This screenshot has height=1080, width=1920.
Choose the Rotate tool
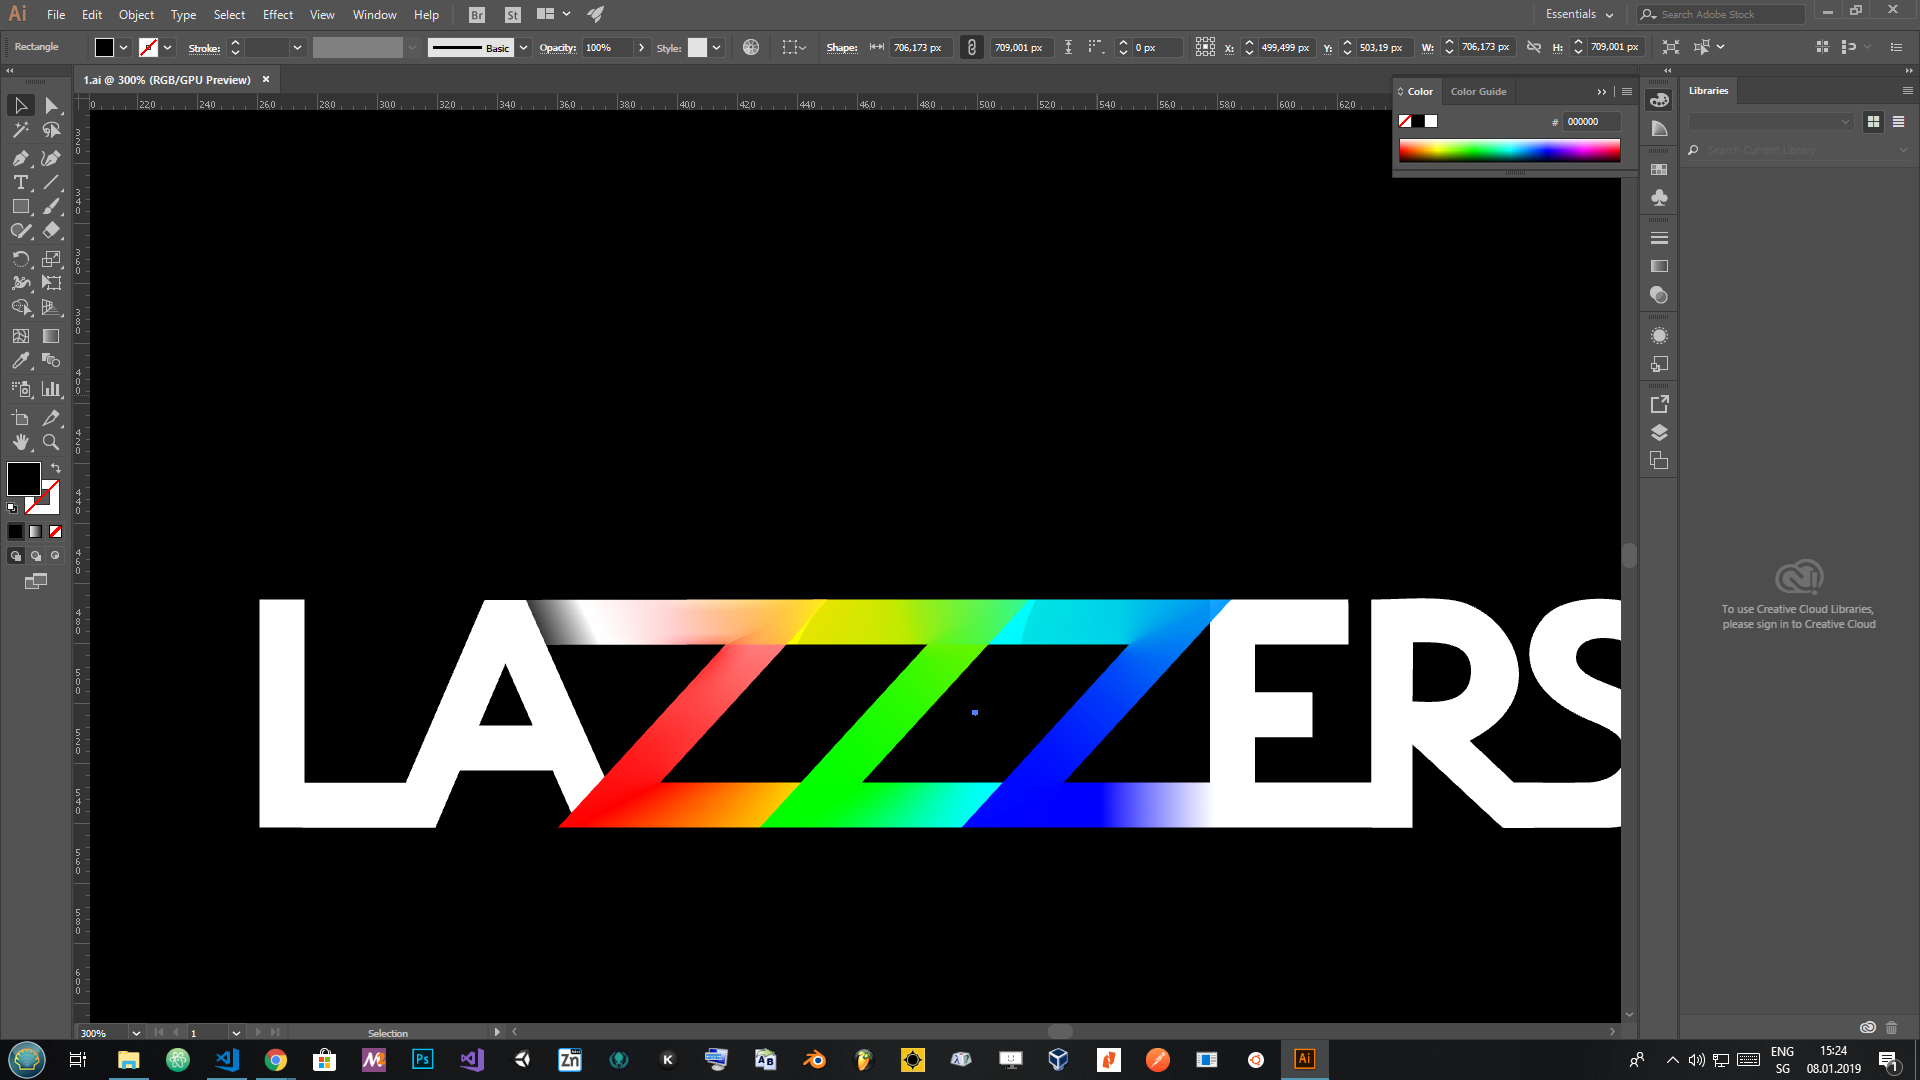[20, 259]
